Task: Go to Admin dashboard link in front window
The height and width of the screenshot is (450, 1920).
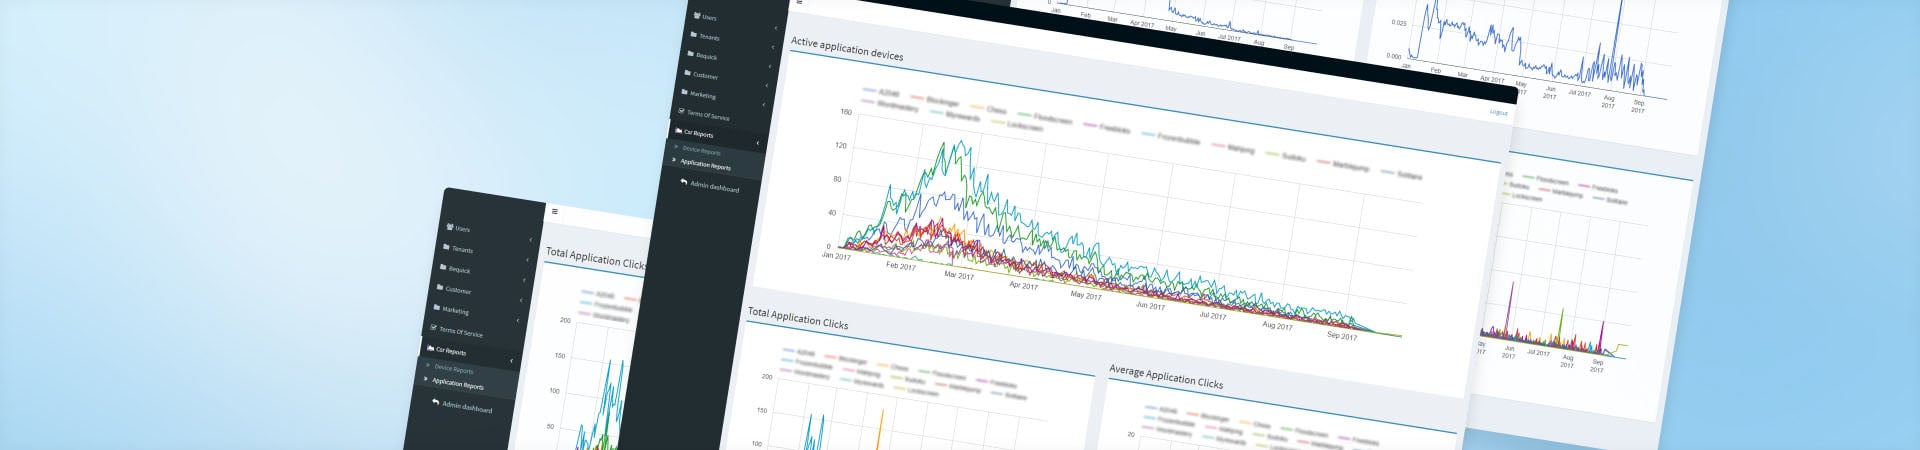Action: coord(714,187)
